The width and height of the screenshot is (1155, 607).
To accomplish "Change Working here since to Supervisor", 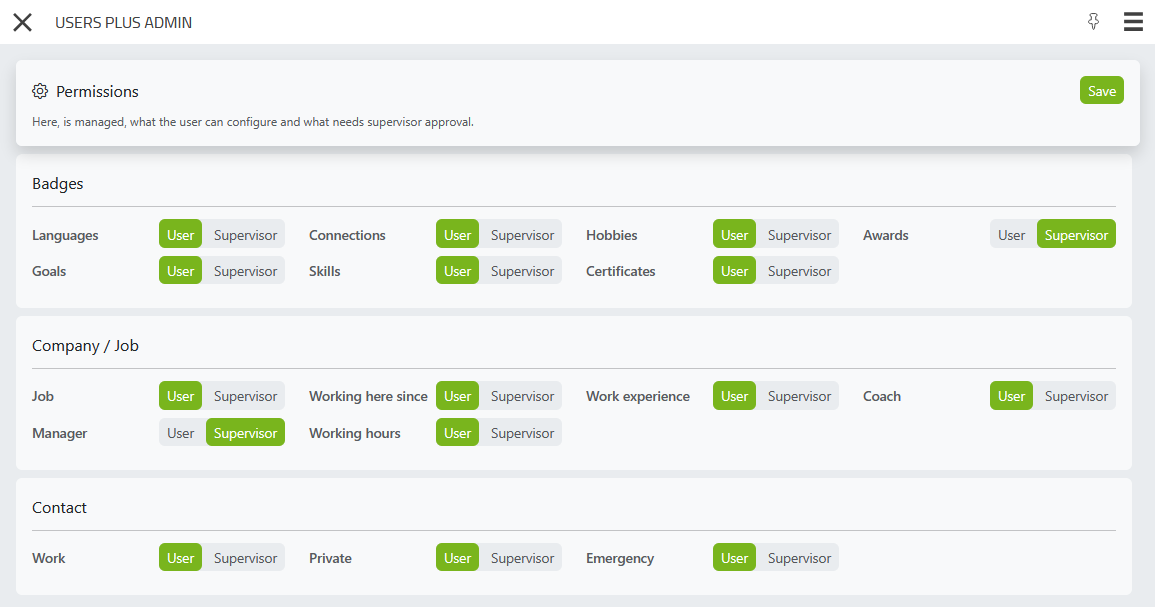I will tap(522, 396).
